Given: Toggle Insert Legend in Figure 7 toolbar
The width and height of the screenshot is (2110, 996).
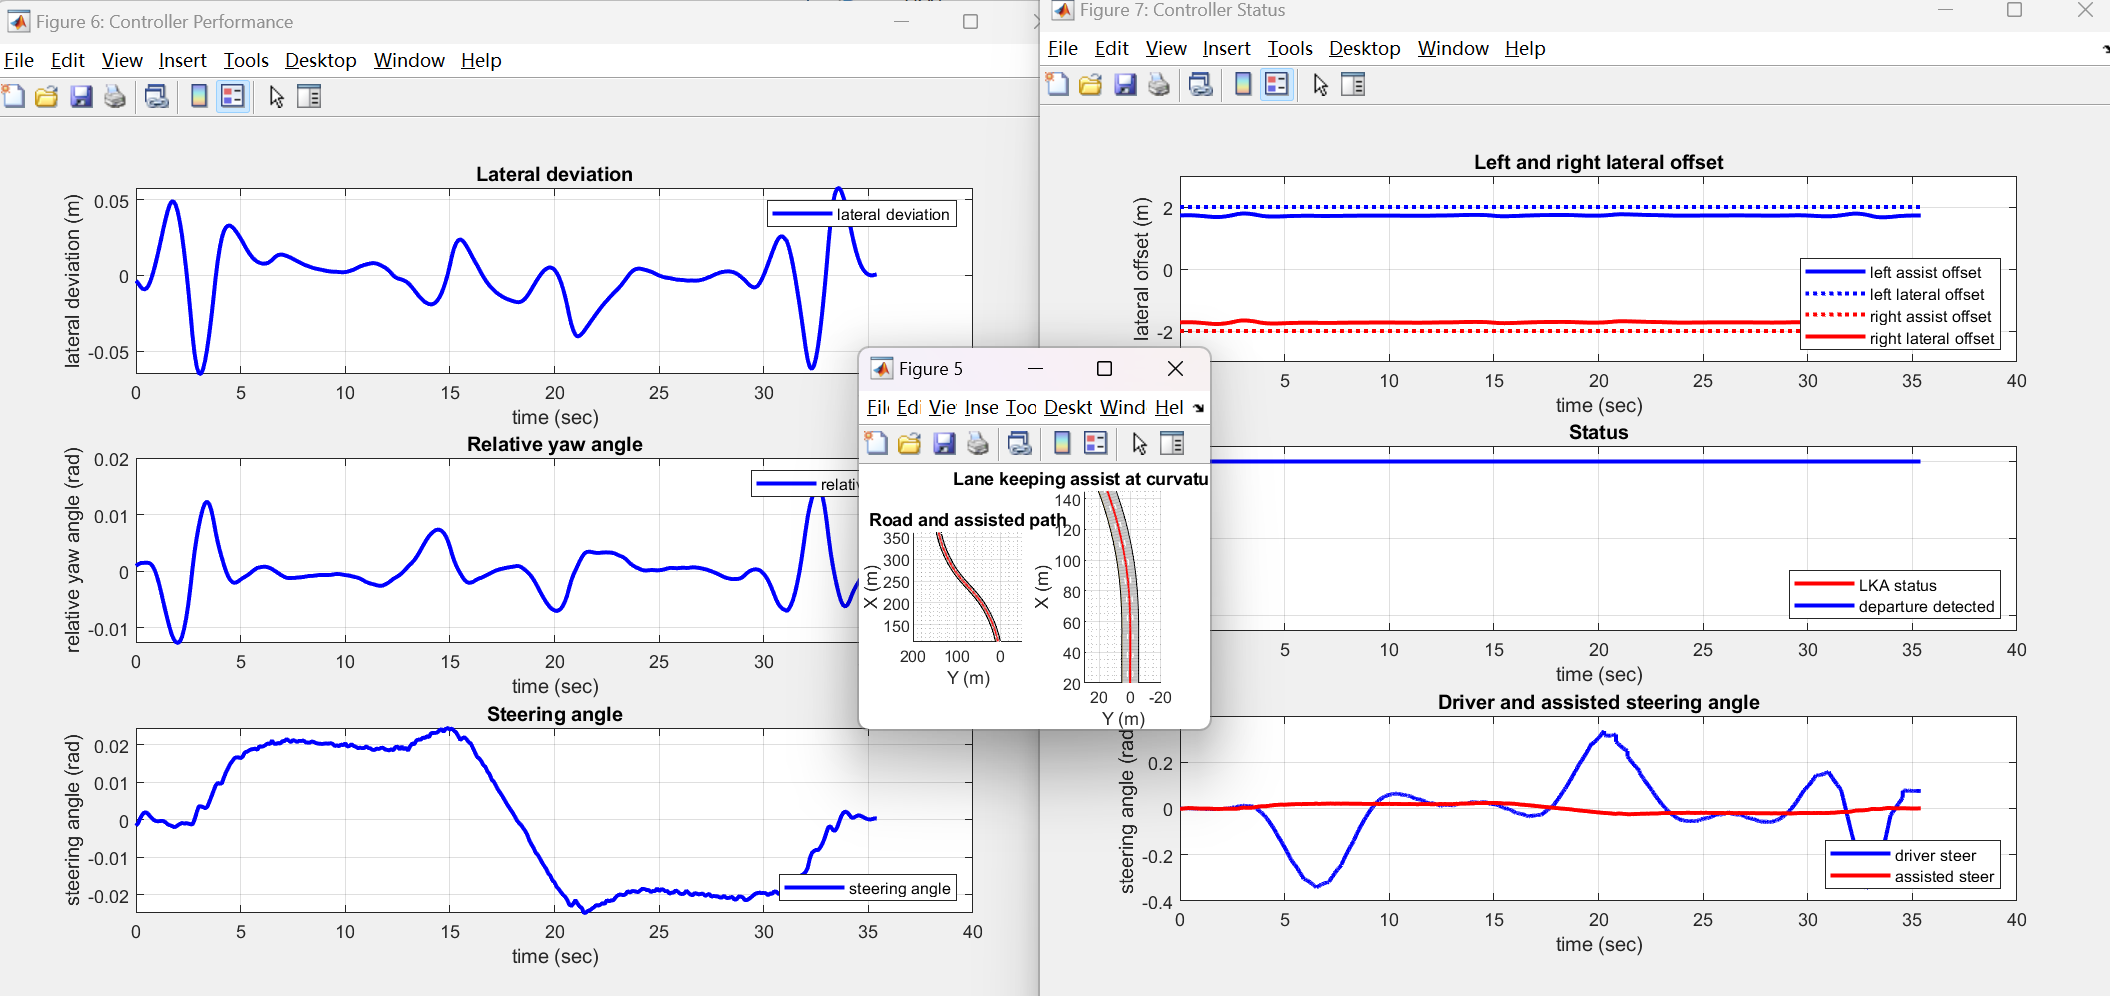Looking at the screenshot, I should pyautogui.click(x=1277, y=84).
